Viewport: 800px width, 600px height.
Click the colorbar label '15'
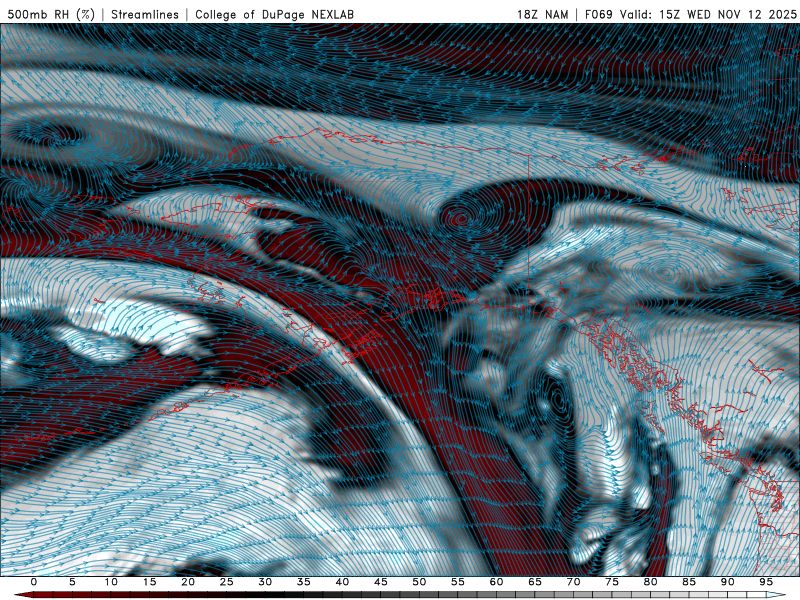click(149, 582)
